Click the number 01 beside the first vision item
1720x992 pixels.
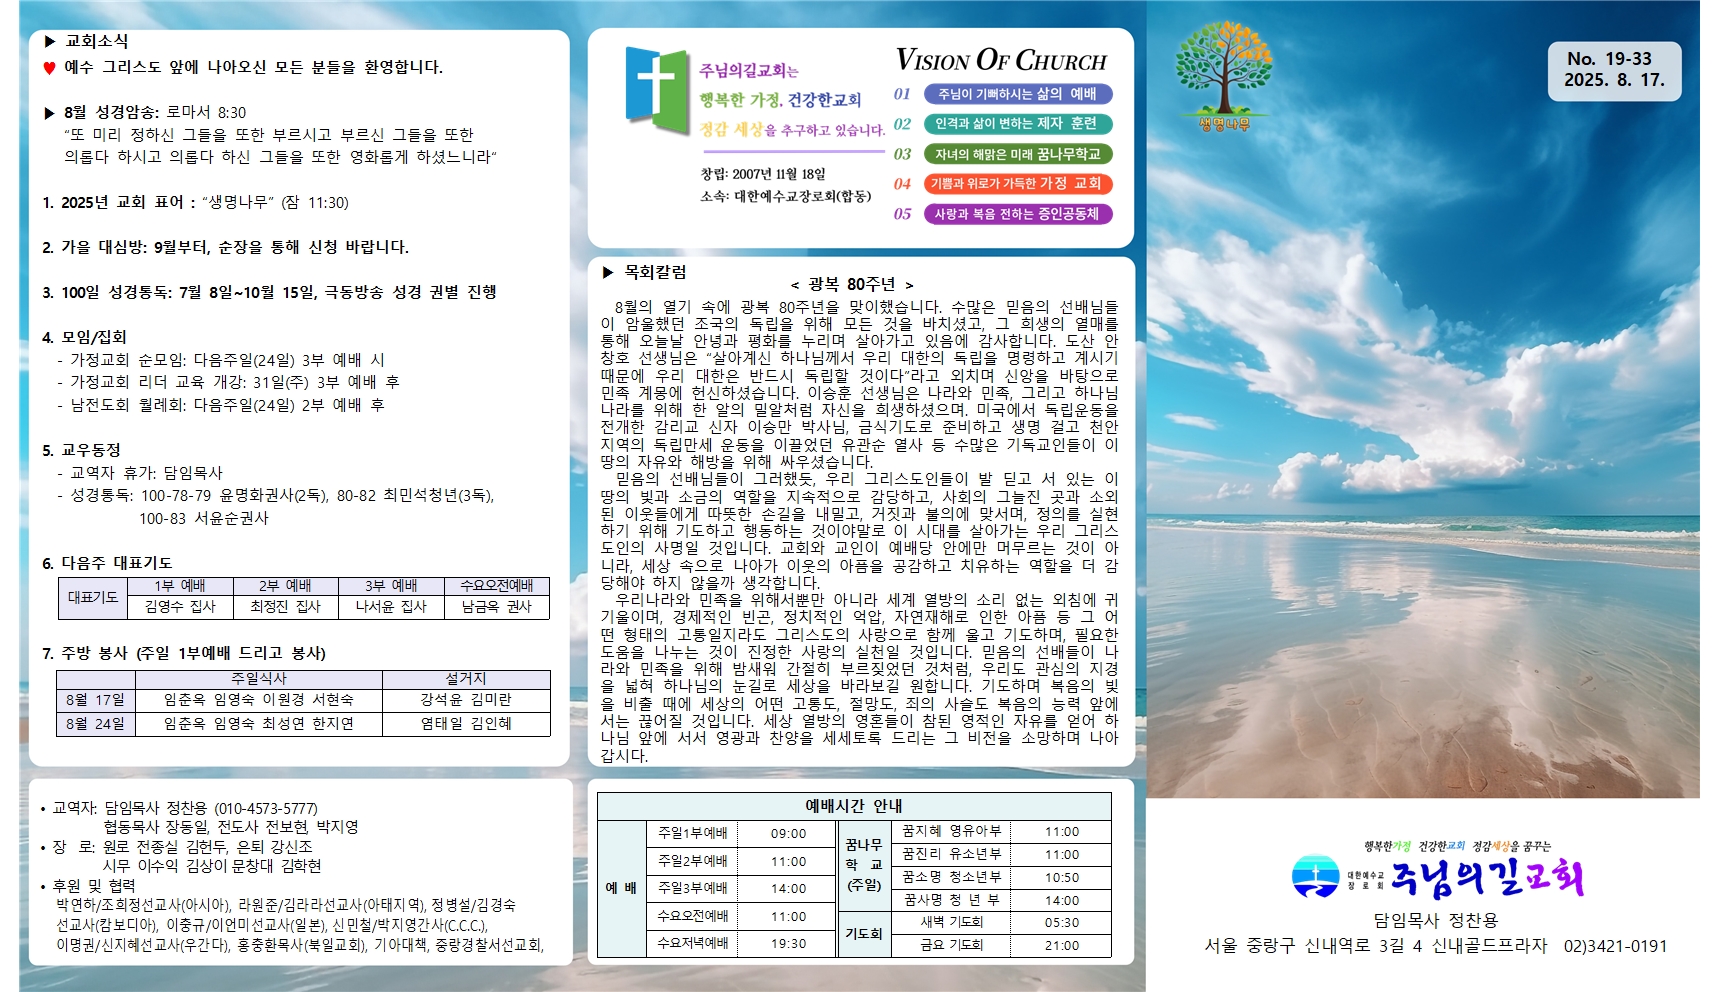902,94
